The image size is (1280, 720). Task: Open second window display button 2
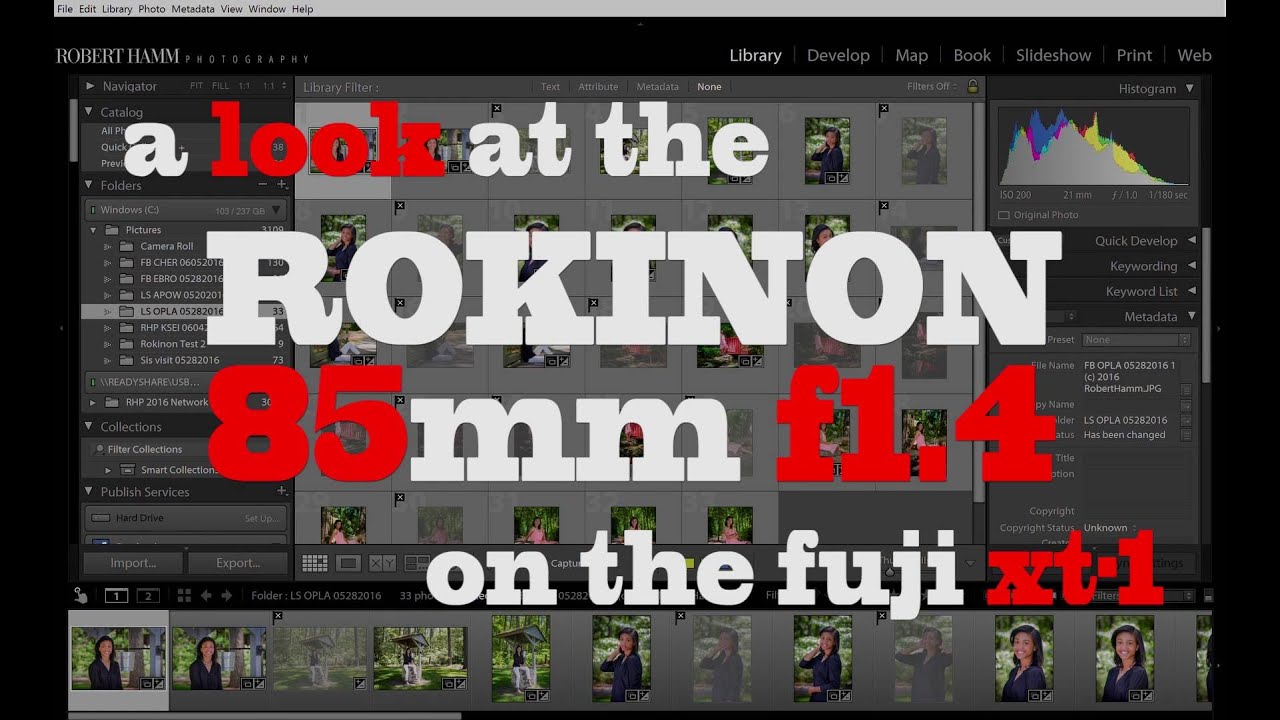148,596
